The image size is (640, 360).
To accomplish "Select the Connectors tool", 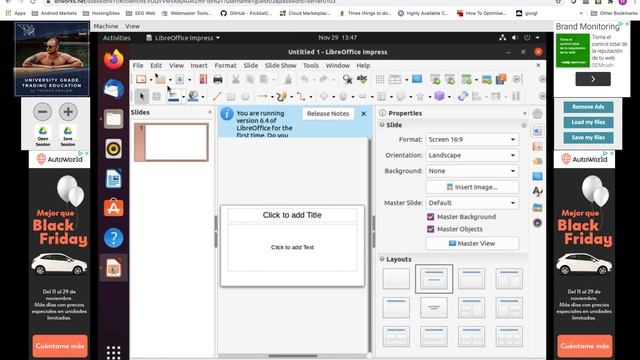I will click(301, 97).
